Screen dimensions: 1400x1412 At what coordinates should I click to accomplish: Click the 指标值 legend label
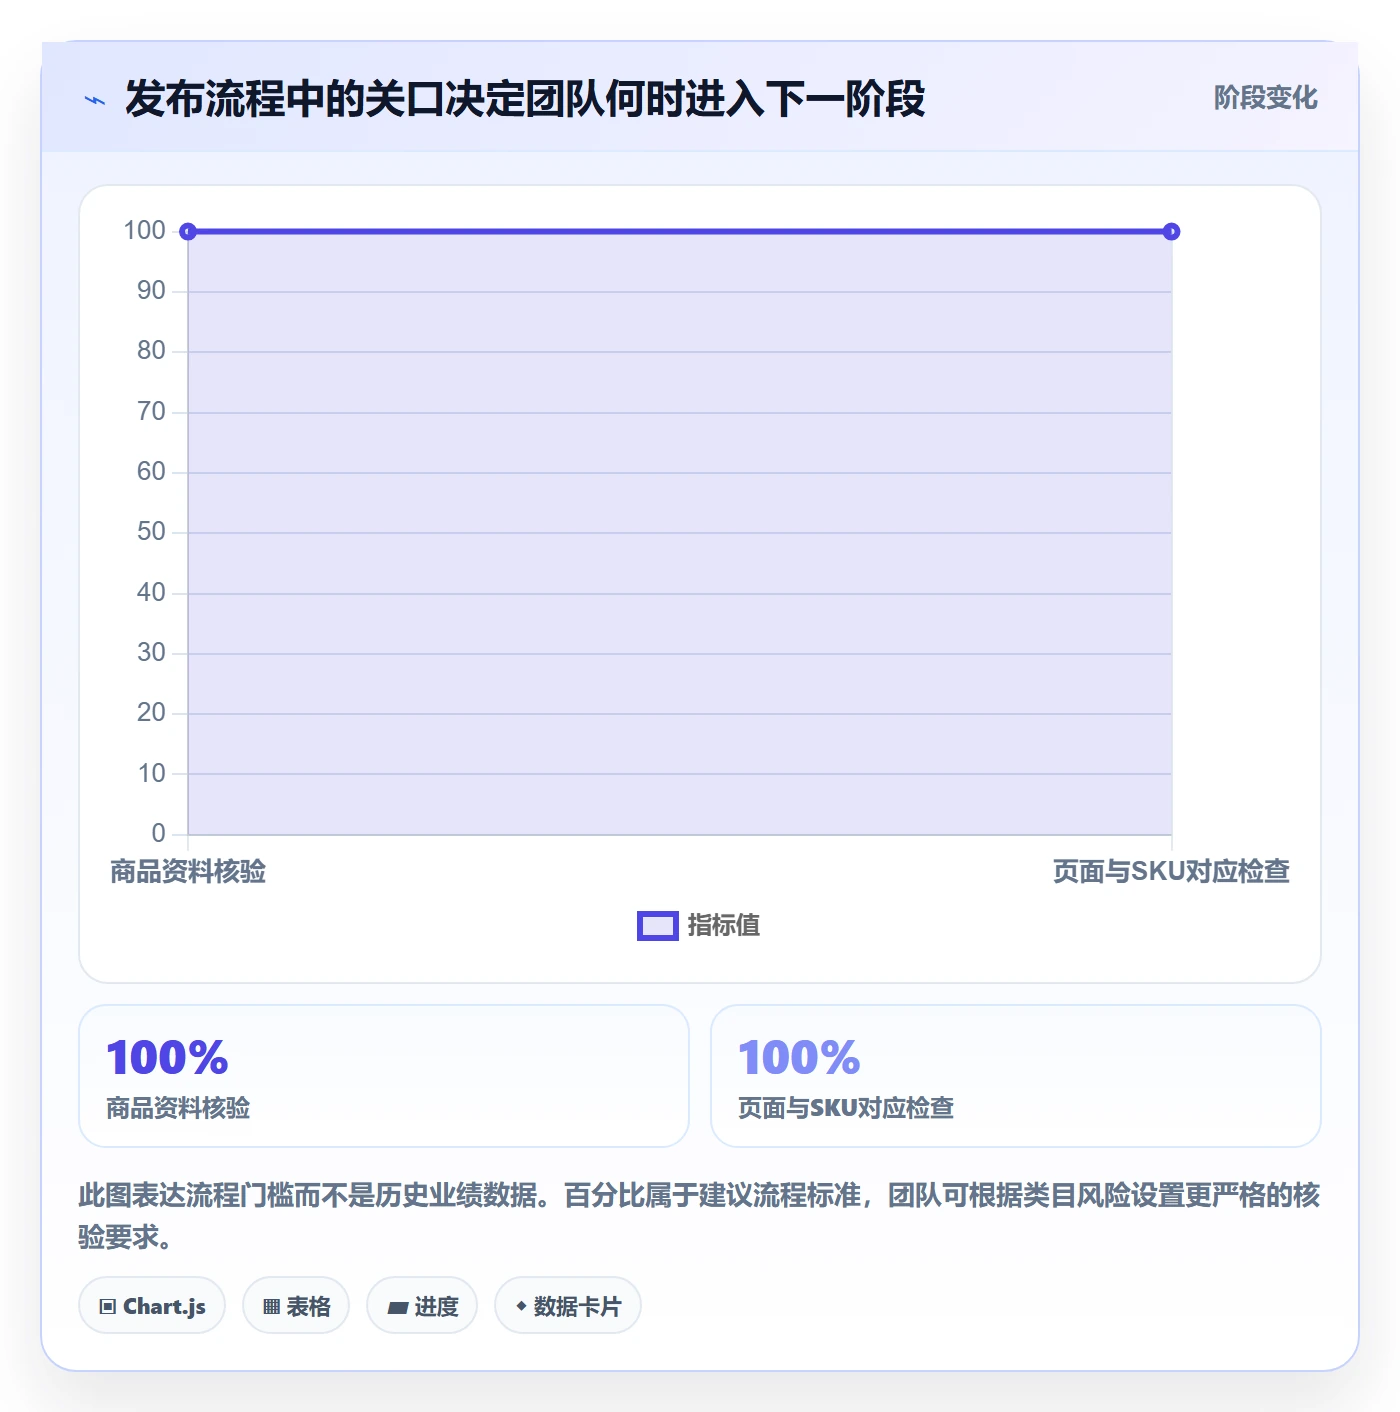click(724, 926)
